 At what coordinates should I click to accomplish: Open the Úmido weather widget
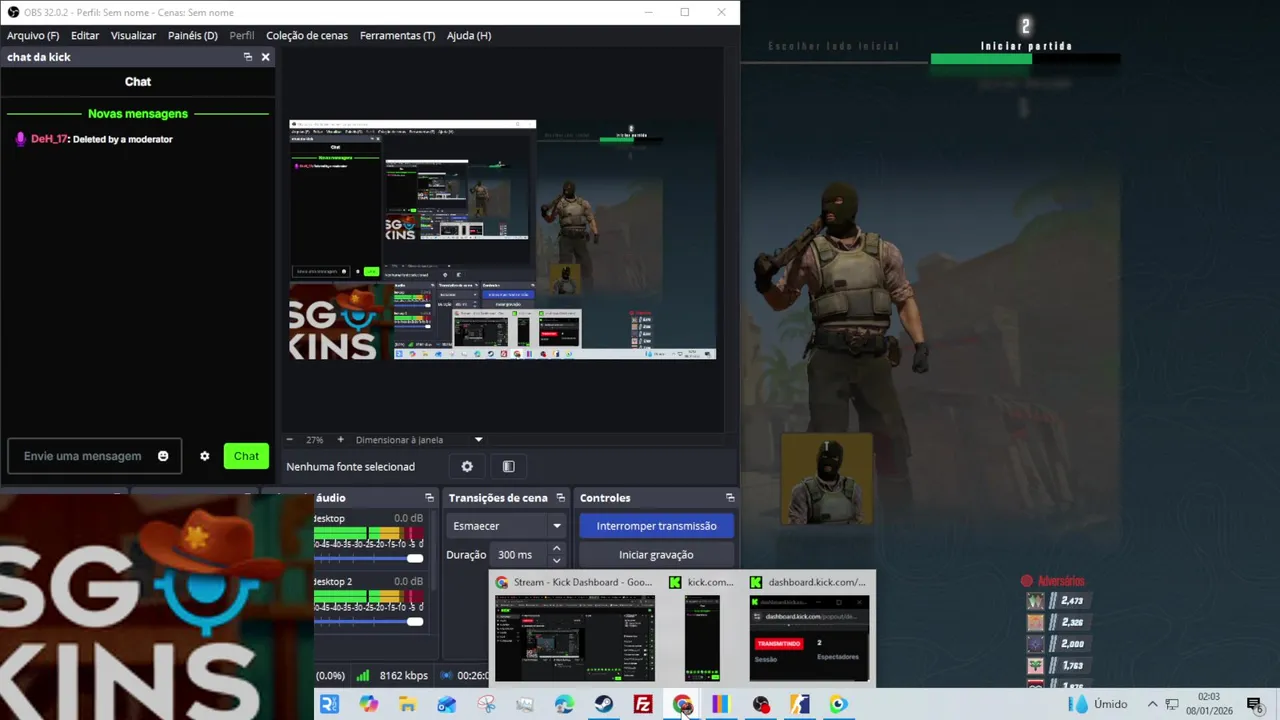pos(1098,704)
